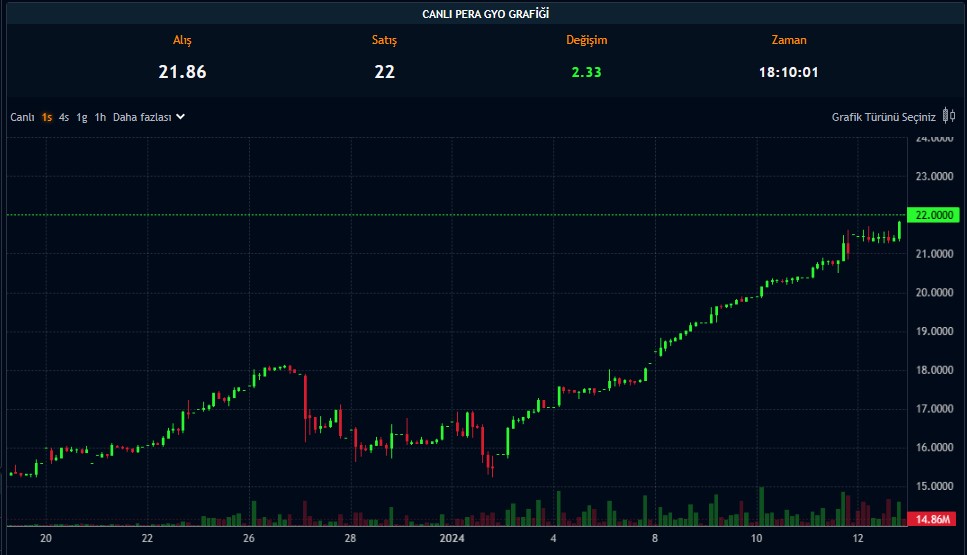967x555 pixels.
Task: Select the Canlı live chart mode
Action: (x=22, y=117)
